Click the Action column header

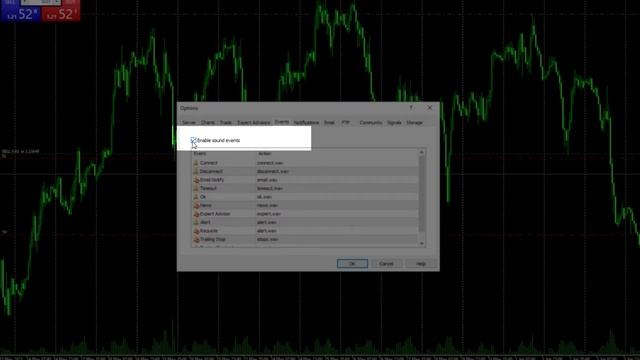click(x=337, y=153)
